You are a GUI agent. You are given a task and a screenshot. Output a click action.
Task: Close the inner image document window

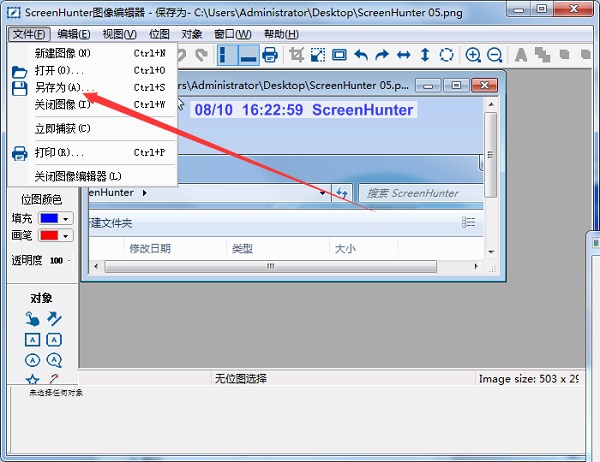484,85
